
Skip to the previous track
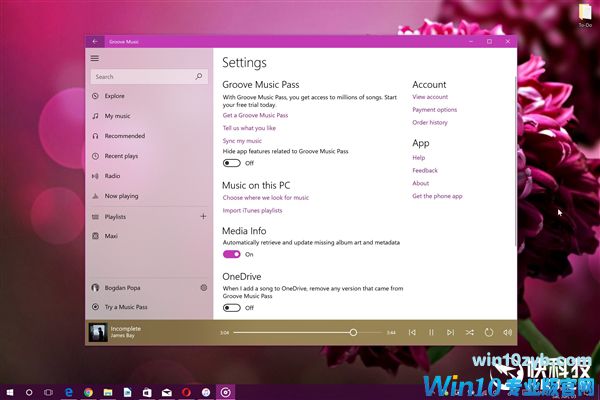click(x=412, y=332)
